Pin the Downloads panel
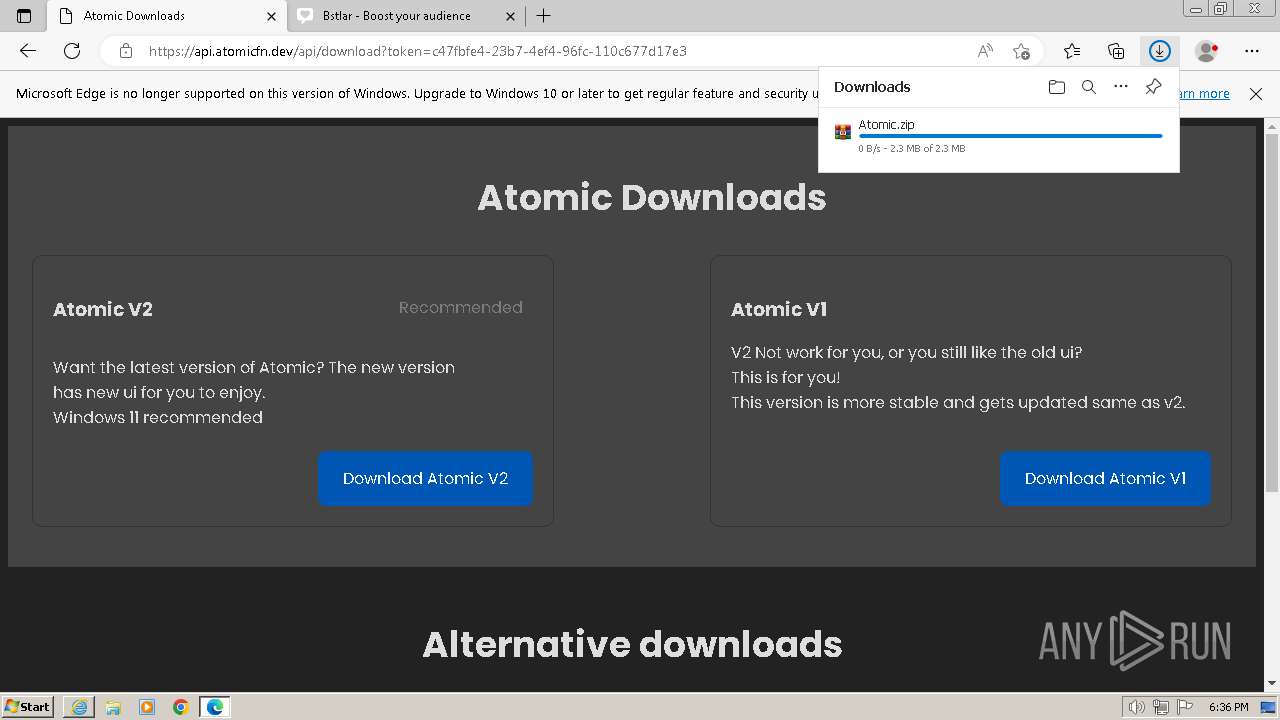 click(x=1153, y=87)
